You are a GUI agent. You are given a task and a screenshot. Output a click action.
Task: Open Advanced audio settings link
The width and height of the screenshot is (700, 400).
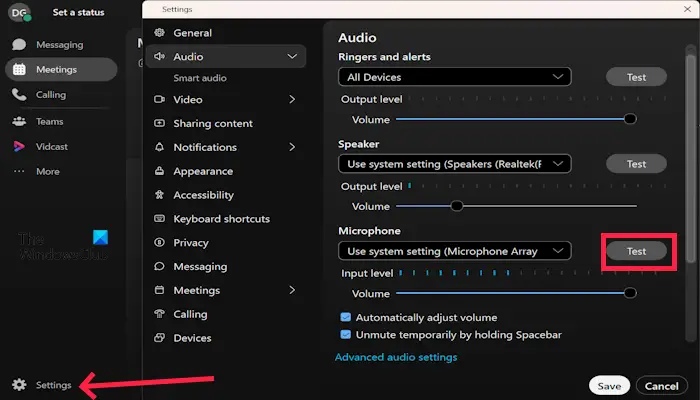[x=396, y=357]
